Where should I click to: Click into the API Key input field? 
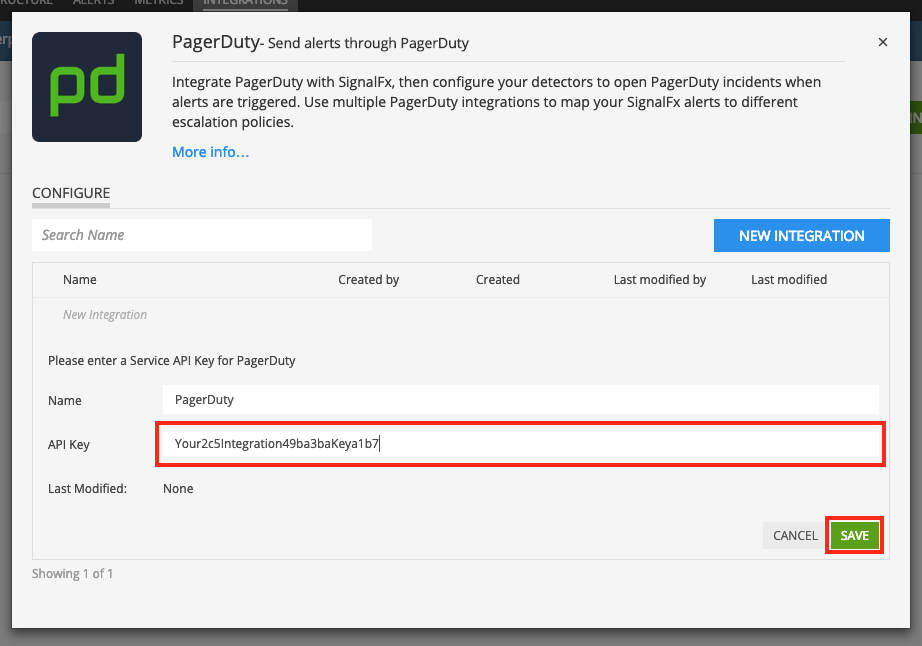[520, 444]
